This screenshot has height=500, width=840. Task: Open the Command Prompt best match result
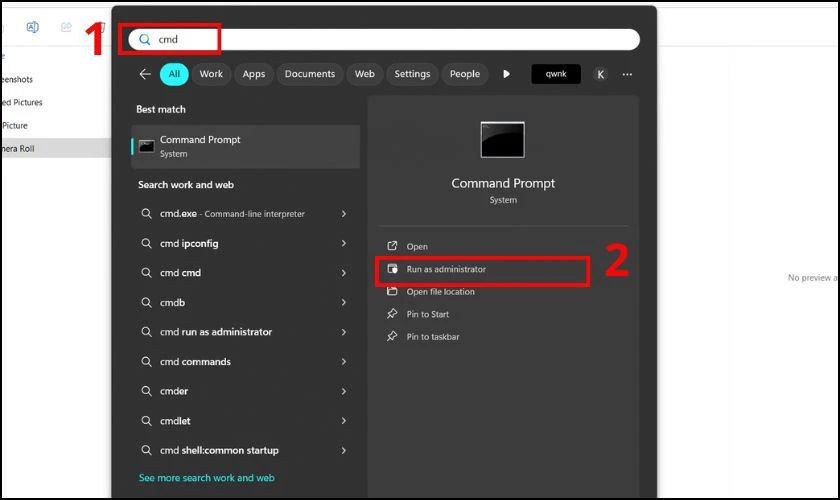pos(245,146)
